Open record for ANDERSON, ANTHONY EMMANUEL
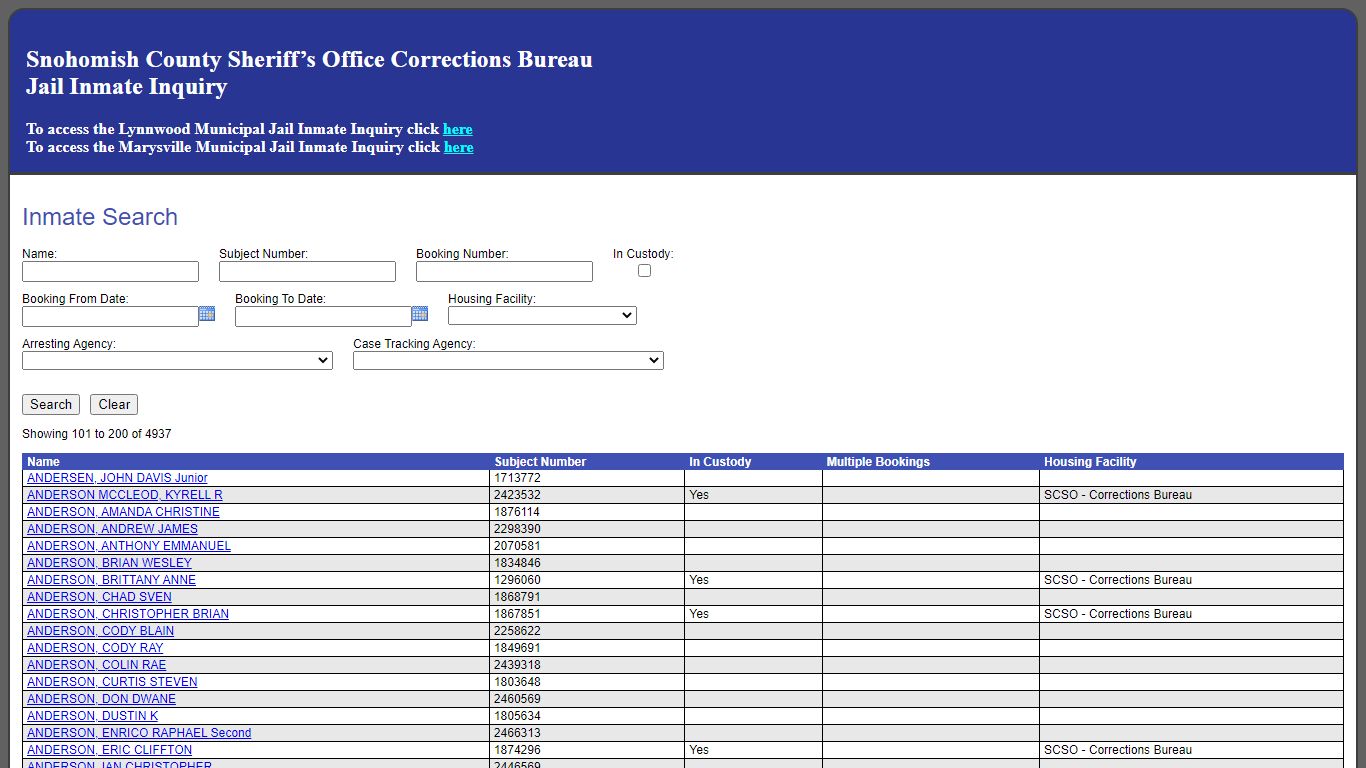Image resolution: width=1366 pixels, height=768 pixels. point(129,546)
